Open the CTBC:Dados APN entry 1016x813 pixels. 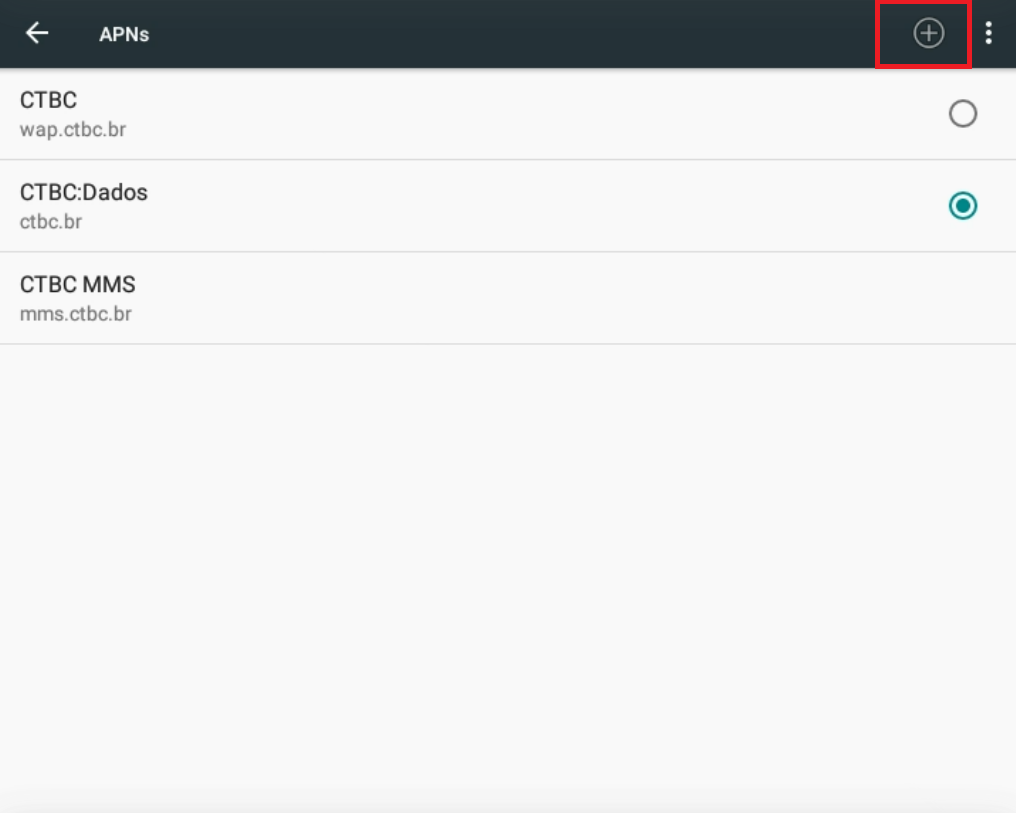508,206
